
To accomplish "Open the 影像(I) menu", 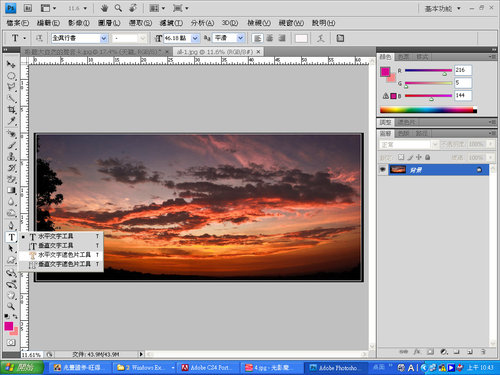I will coord(79,23).
